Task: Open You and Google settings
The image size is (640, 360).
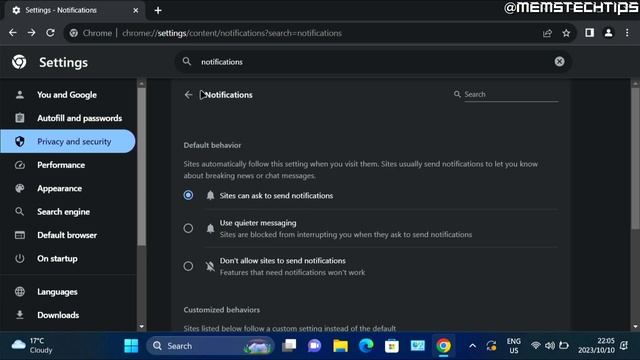Action: (x=68, y=95)
